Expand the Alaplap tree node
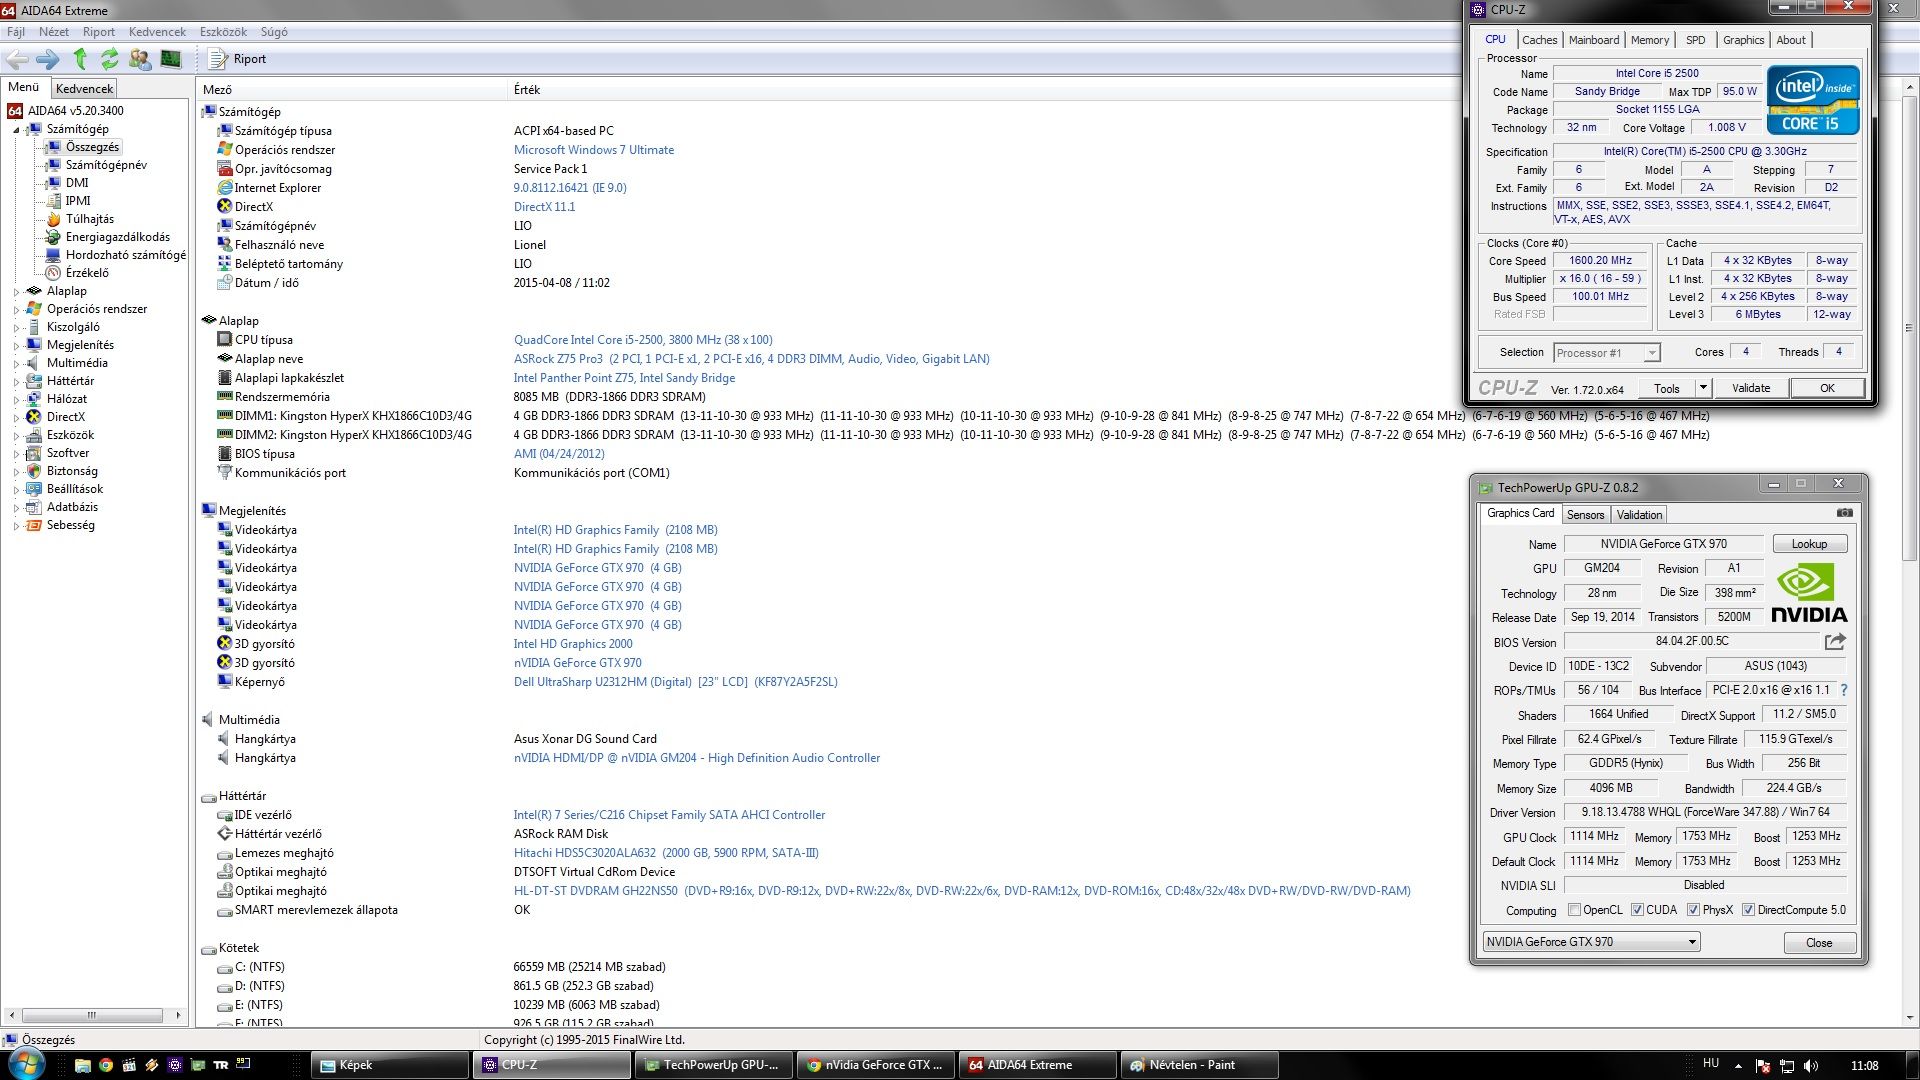1920x1080 pixels. tap(16, 292)
